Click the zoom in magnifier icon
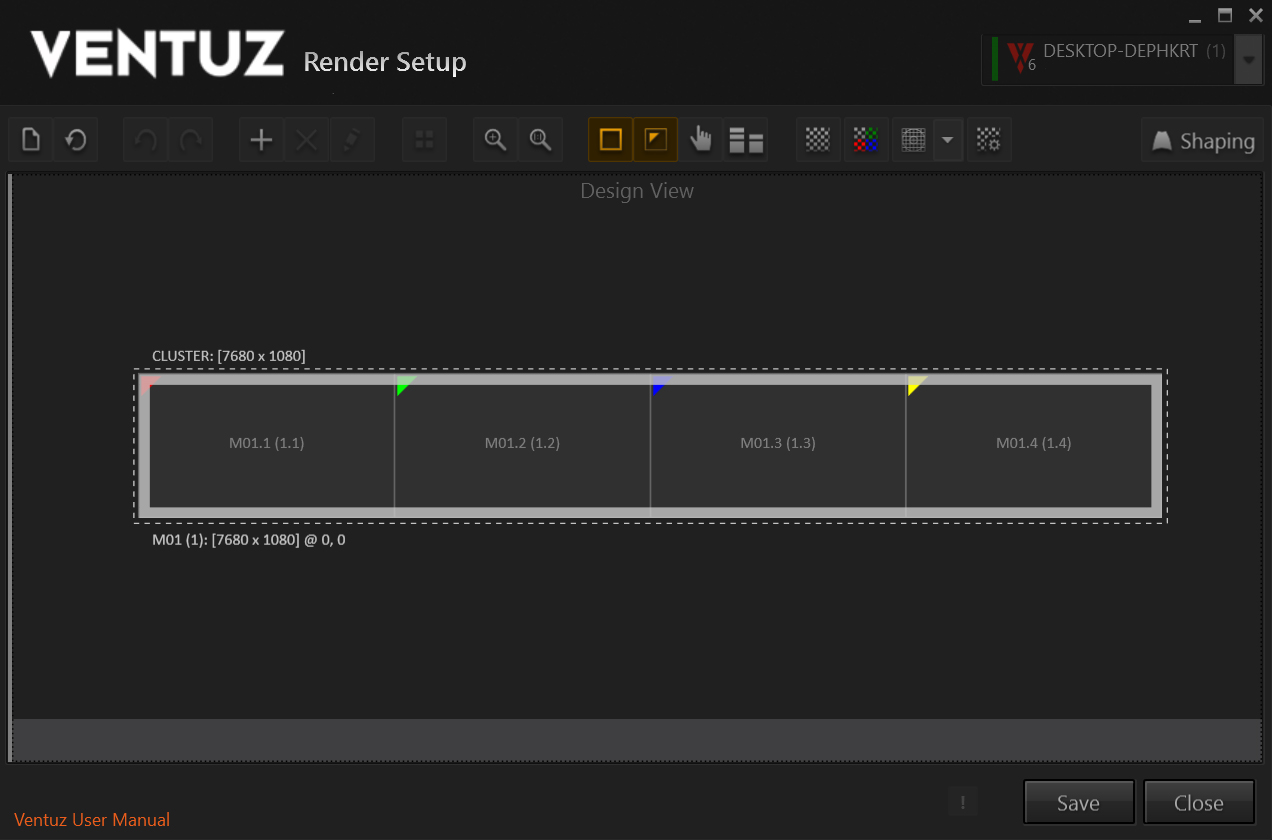The image size is (1272, 840). pyautogui.click(x=495, y=140)
